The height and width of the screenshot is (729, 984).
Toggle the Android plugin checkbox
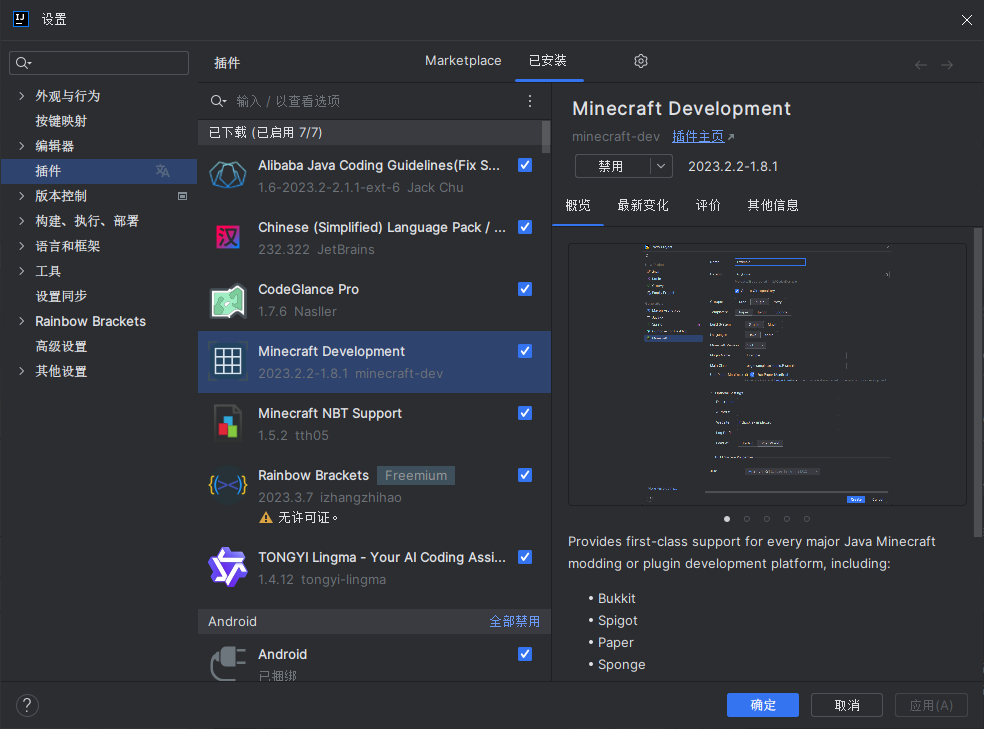pos(525,654)
